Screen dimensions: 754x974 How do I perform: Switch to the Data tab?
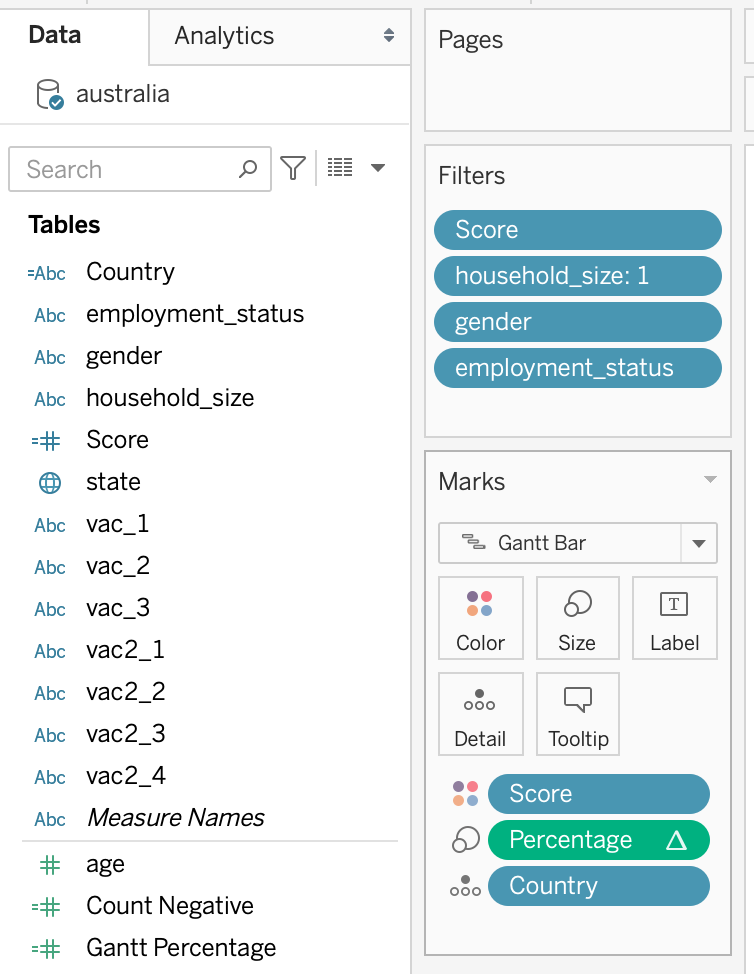55,35
